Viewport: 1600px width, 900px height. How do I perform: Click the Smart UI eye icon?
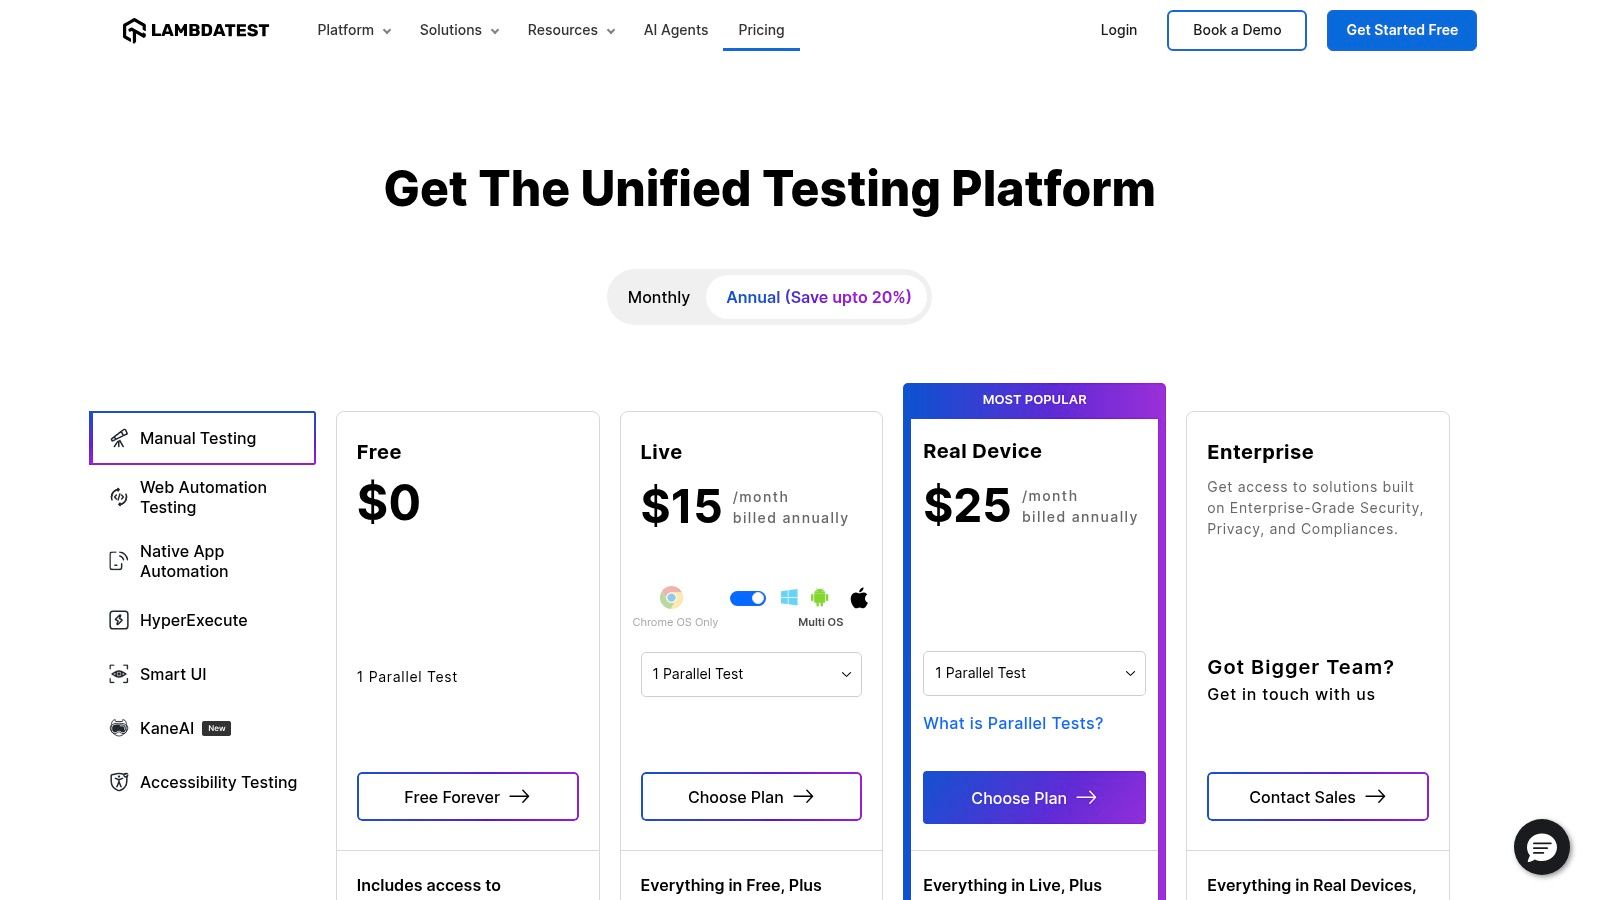(119, 674)
